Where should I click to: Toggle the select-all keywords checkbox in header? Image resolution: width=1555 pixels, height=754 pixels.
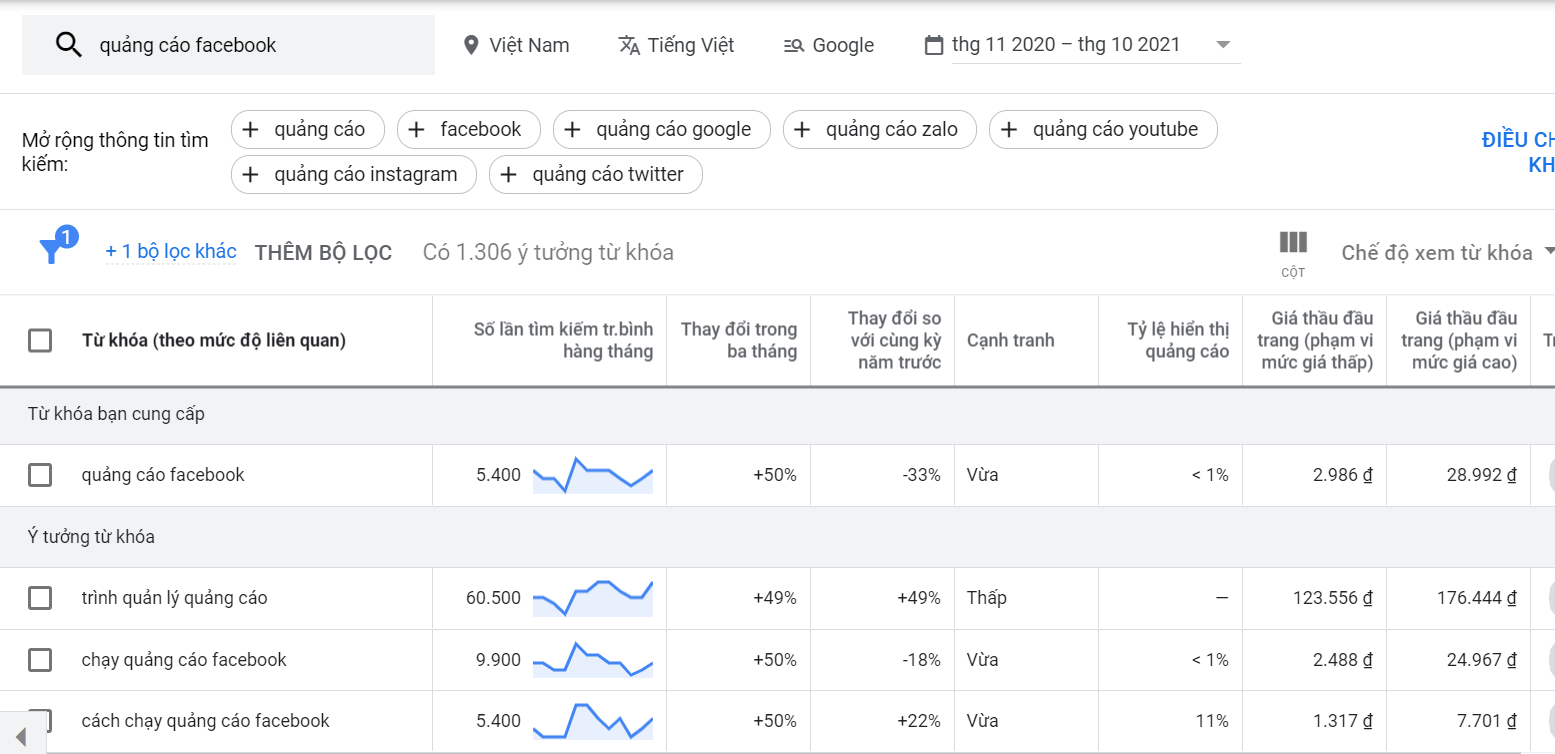[40, 341]
